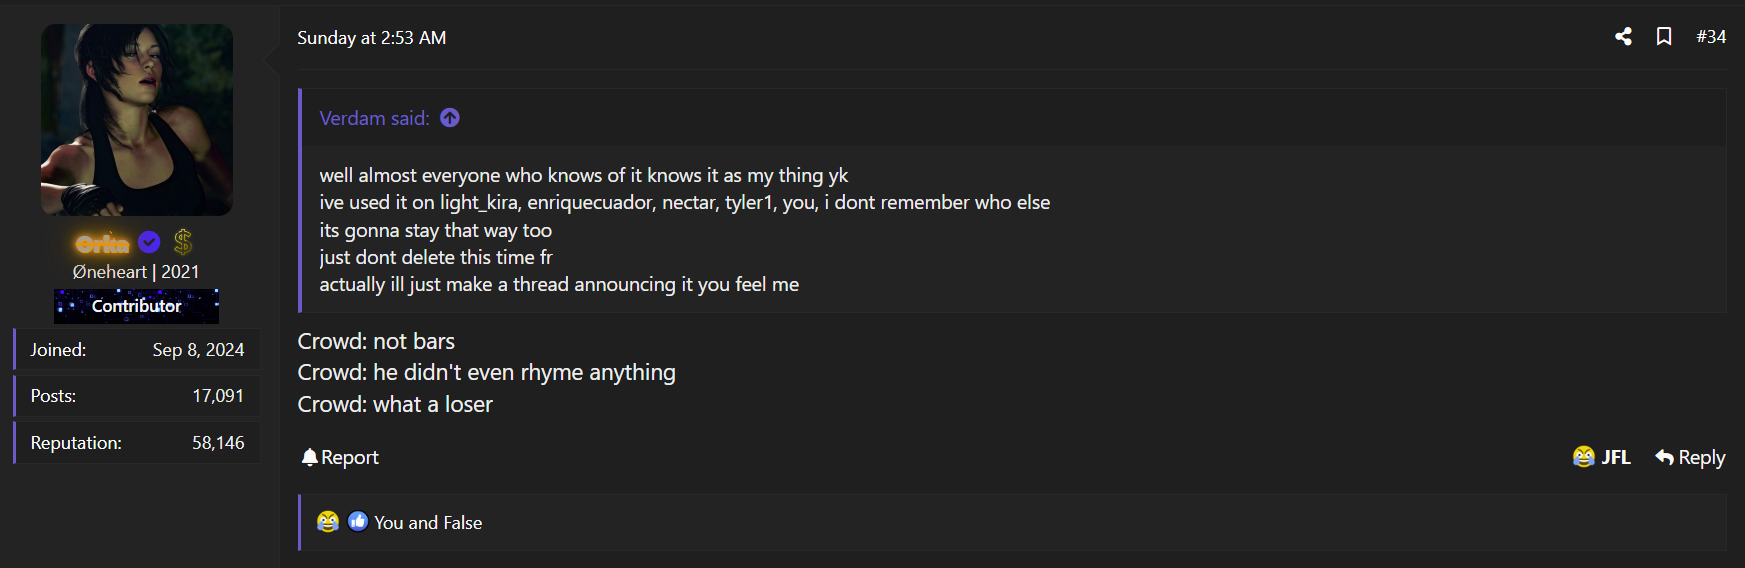Click the purple verified checkmark badge
The width and height of the screenshot is (1745, 568).
149,242
